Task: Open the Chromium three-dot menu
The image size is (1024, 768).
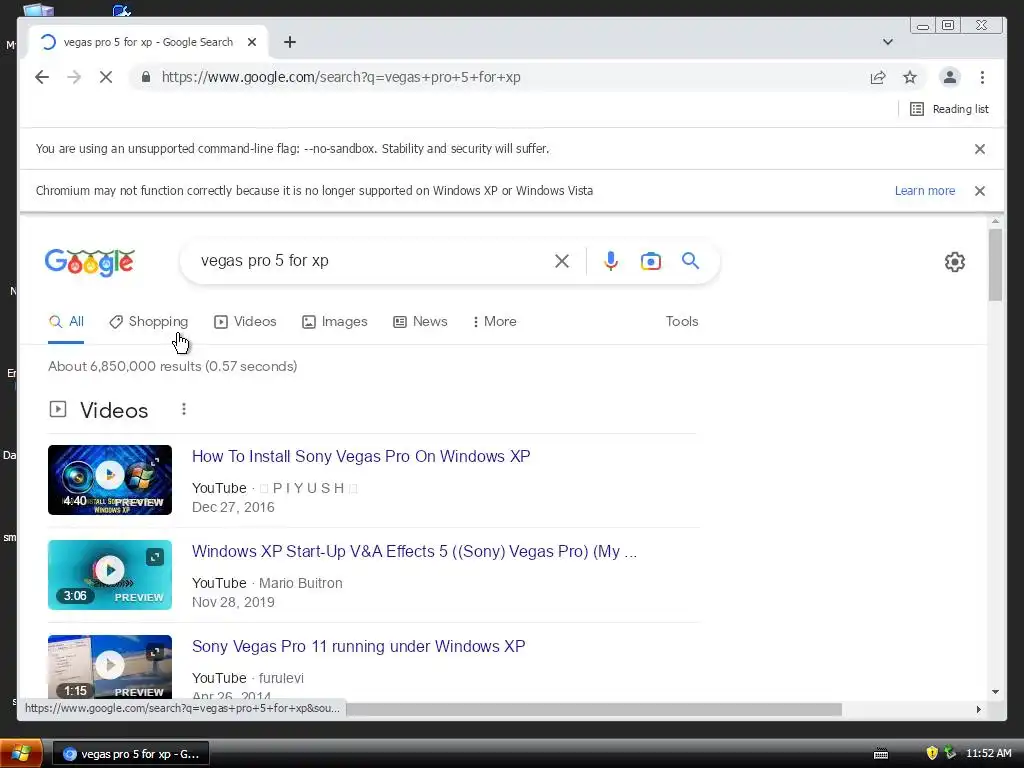Action: 982,77
